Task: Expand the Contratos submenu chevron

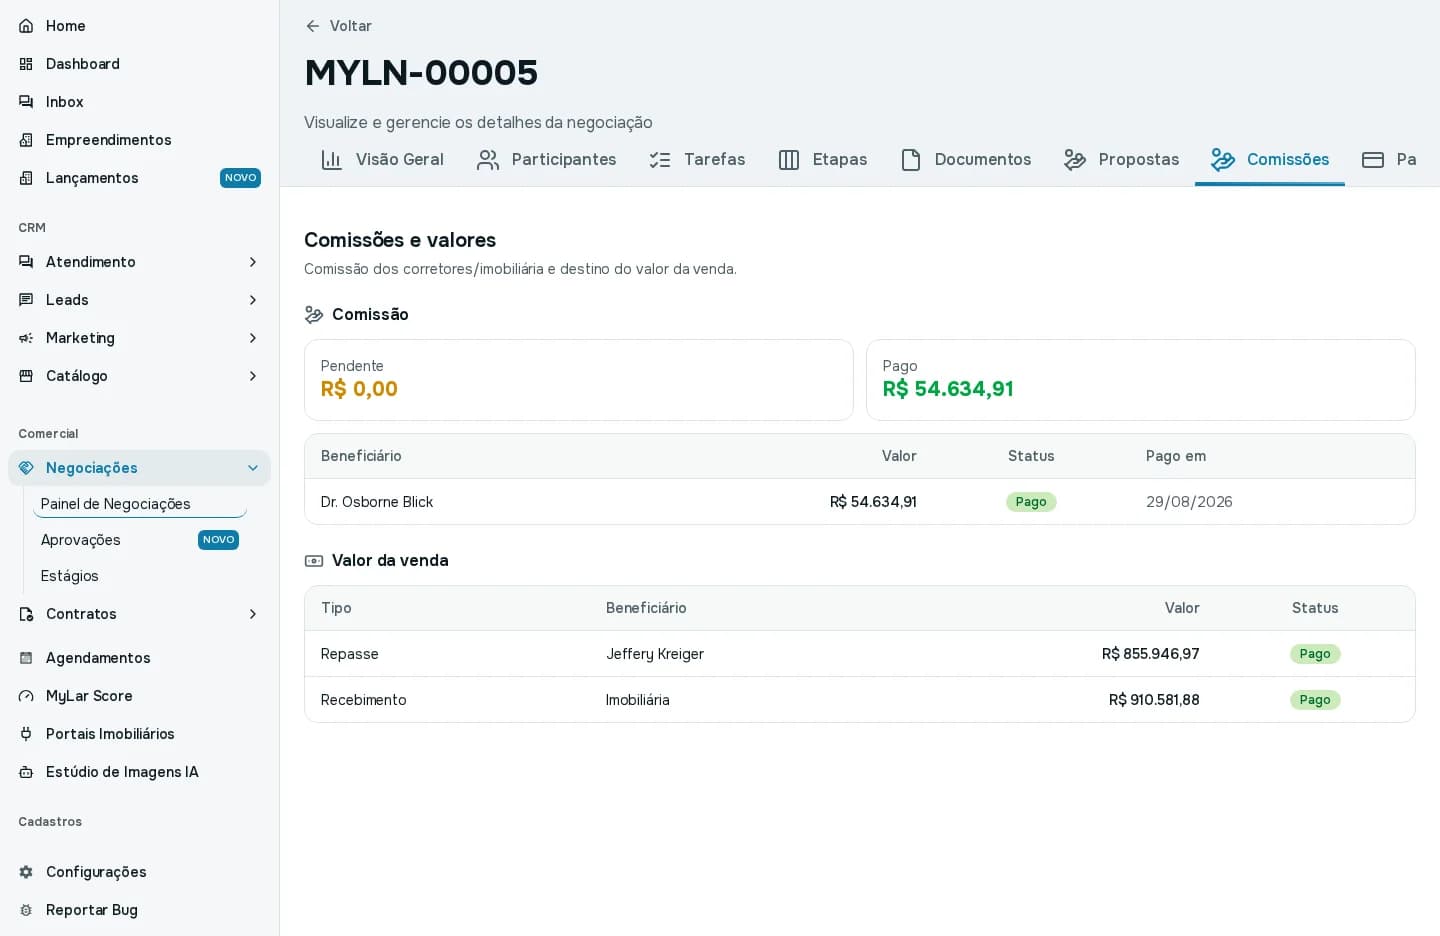Action: 253,614
